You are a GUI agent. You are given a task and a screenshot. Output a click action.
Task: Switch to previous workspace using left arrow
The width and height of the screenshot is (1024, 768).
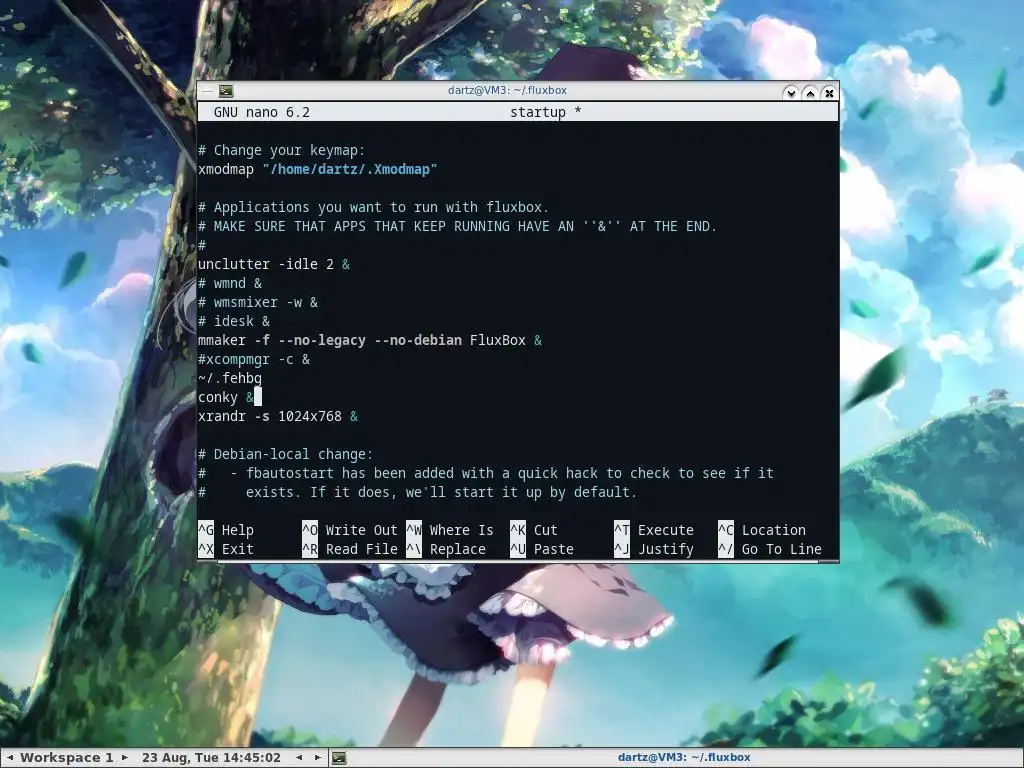[10, 758]
